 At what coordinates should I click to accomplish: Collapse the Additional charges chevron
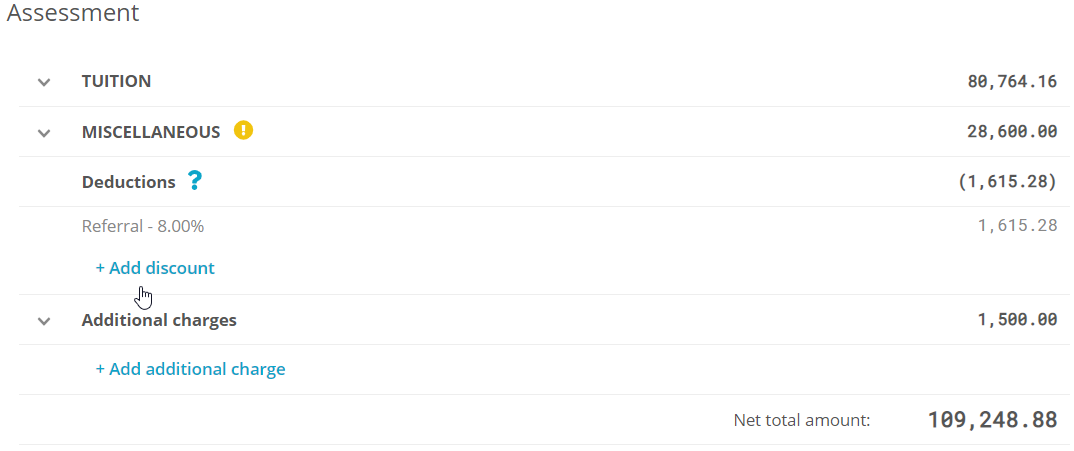(x=44, y=321)
